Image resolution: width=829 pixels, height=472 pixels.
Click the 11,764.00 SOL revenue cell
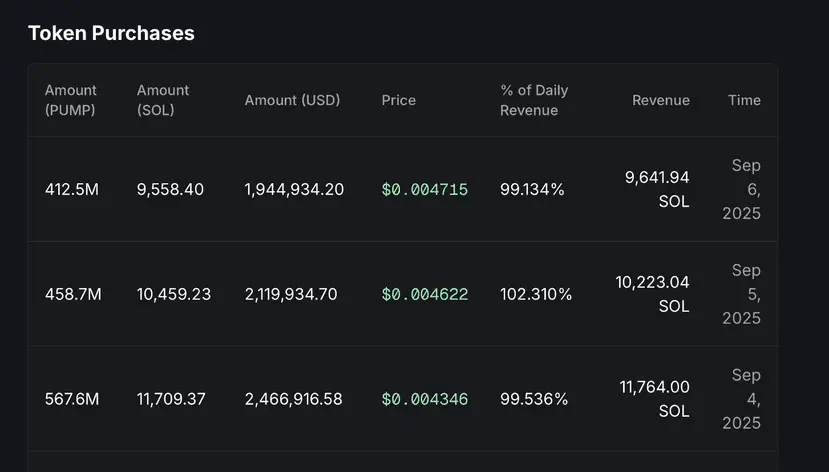(655, 399)
